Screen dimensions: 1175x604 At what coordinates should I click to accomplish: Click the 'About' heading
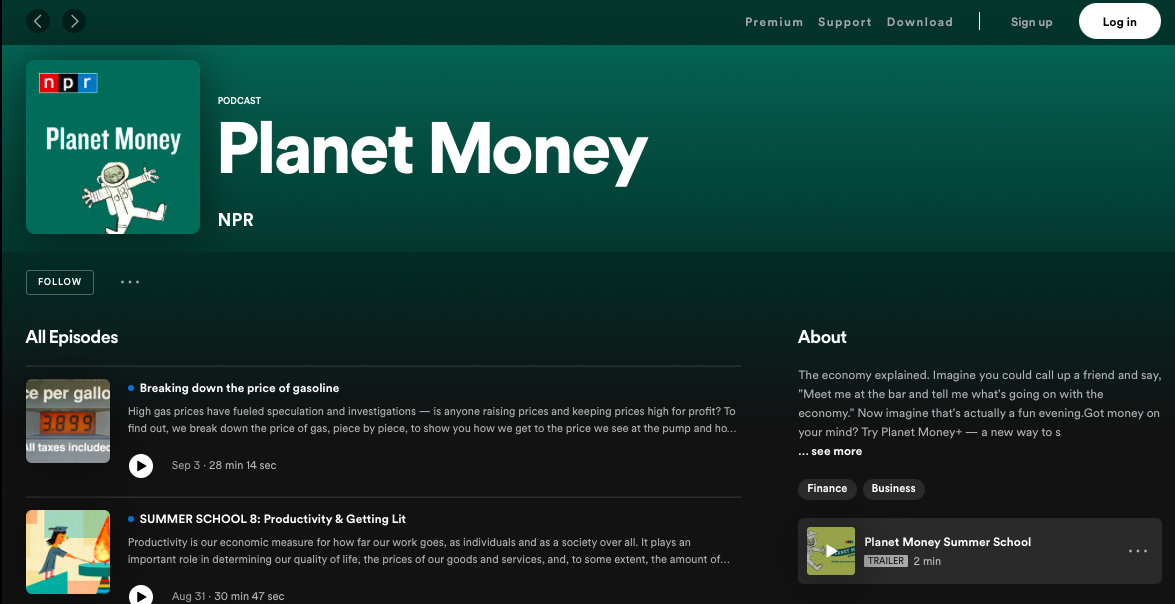822,337
